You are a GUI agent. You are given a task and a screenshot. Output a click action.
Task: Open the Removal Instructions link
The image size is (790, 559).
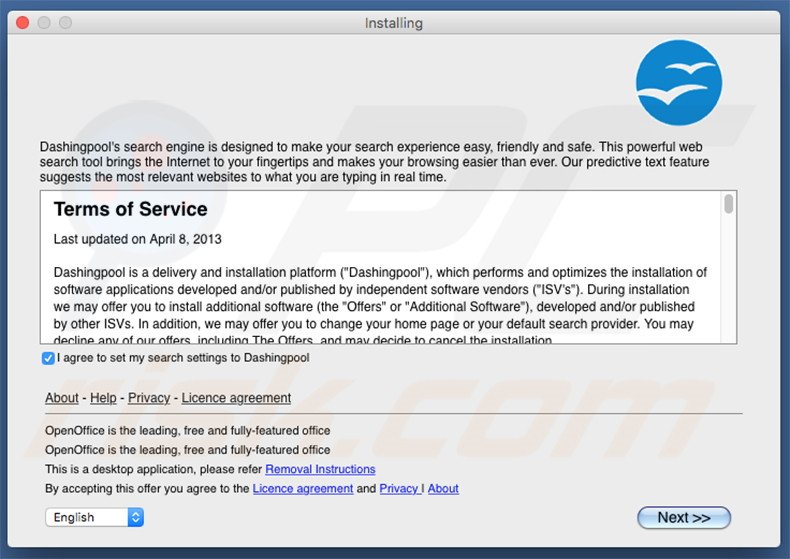tap(320, 469)
